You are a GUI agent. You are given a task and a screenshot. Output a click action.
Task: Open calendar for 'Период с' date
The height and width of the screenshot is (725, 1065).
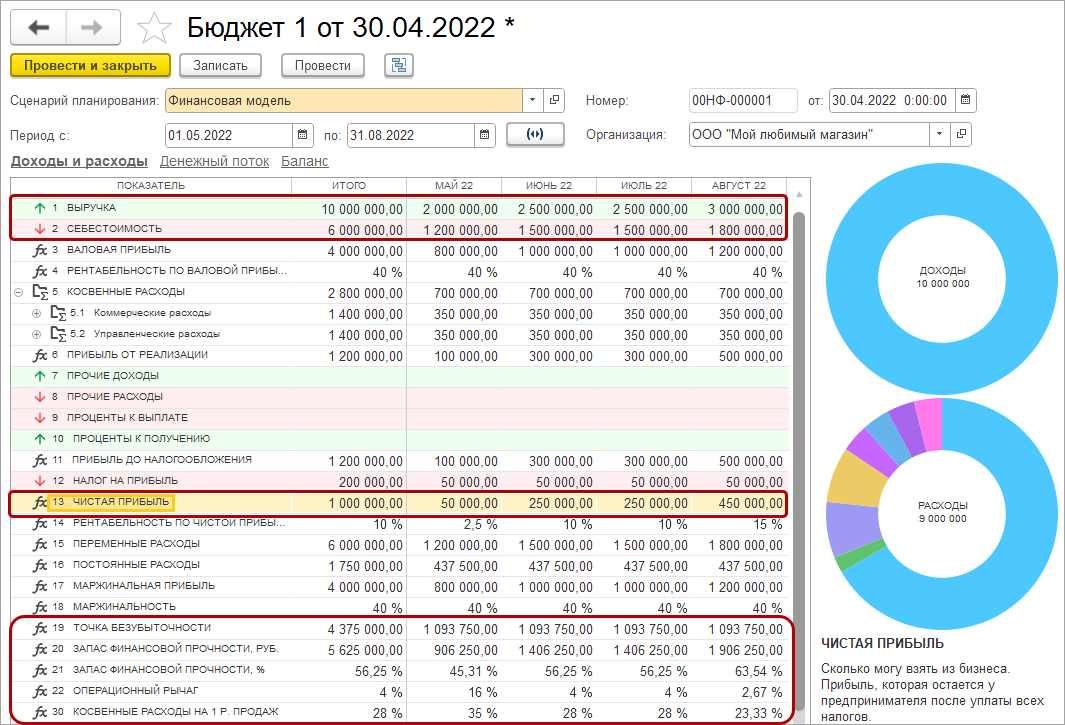(303, 135)
